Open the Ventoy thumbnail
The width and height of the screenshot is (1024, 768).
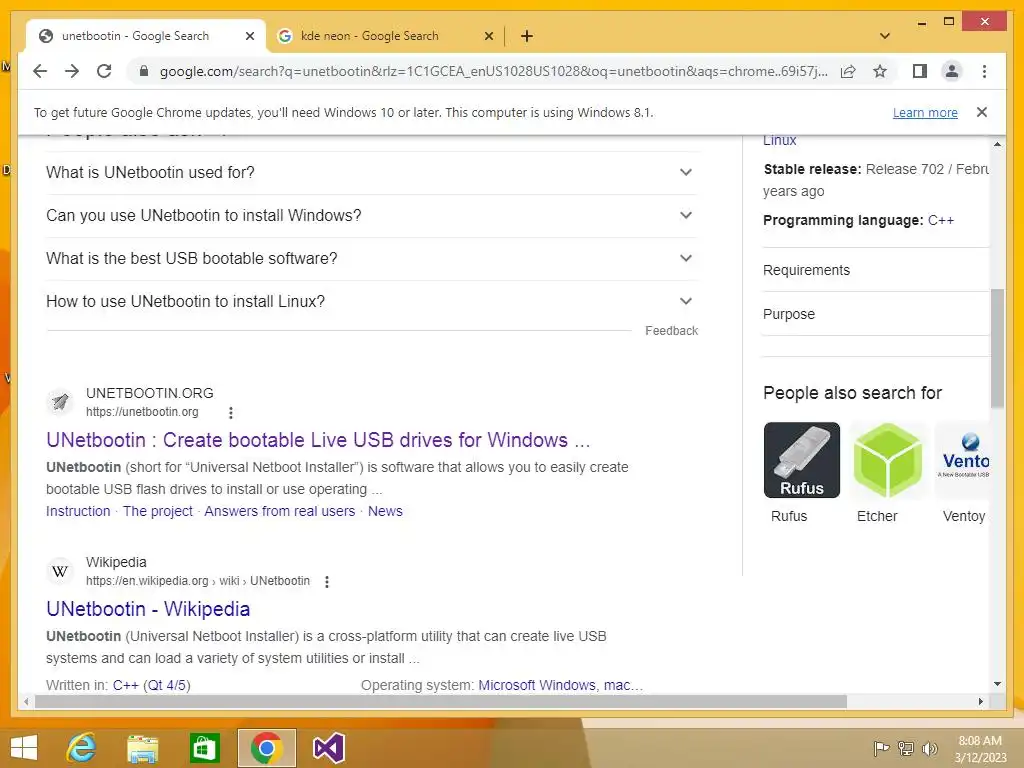click(963, 460)
